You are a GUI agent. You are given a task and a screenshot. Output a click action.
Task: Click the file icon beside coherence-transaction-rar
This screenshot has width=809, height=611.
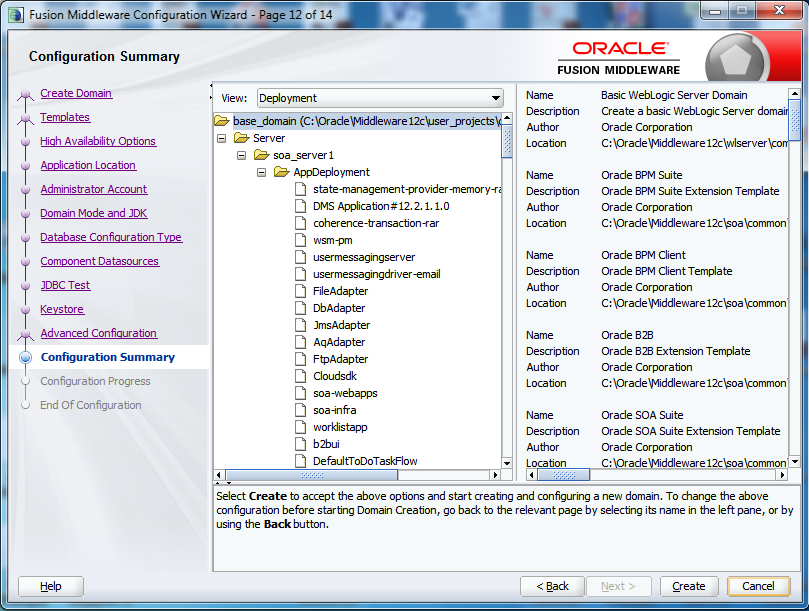coord(301,223)
